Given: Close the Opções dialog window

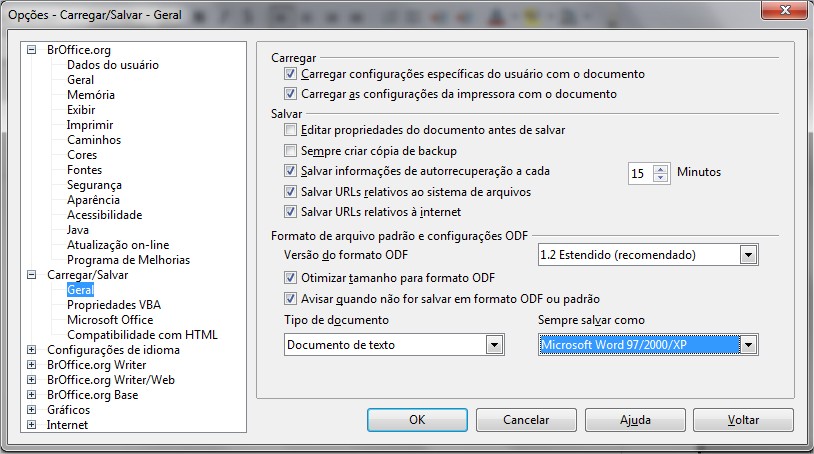Looking at the screenshot, I should coord(784,10).
